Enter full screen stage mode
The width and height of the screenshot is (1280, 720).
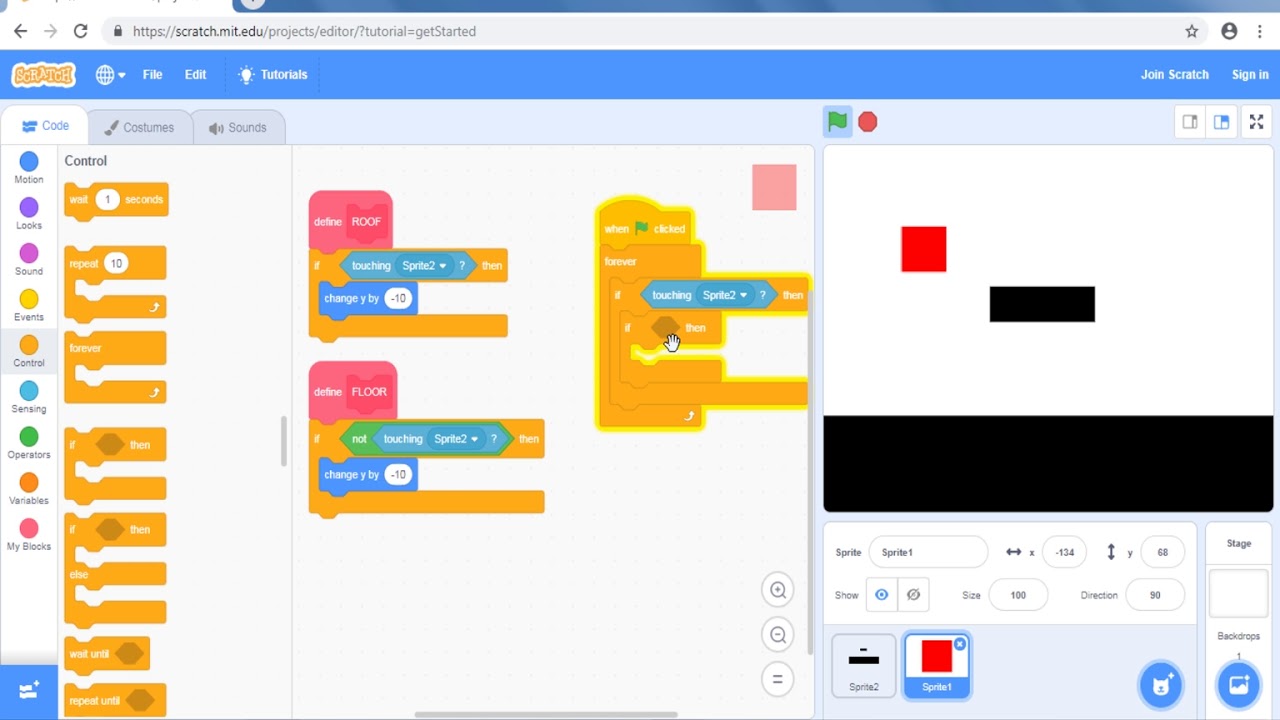coord(1257,122)
